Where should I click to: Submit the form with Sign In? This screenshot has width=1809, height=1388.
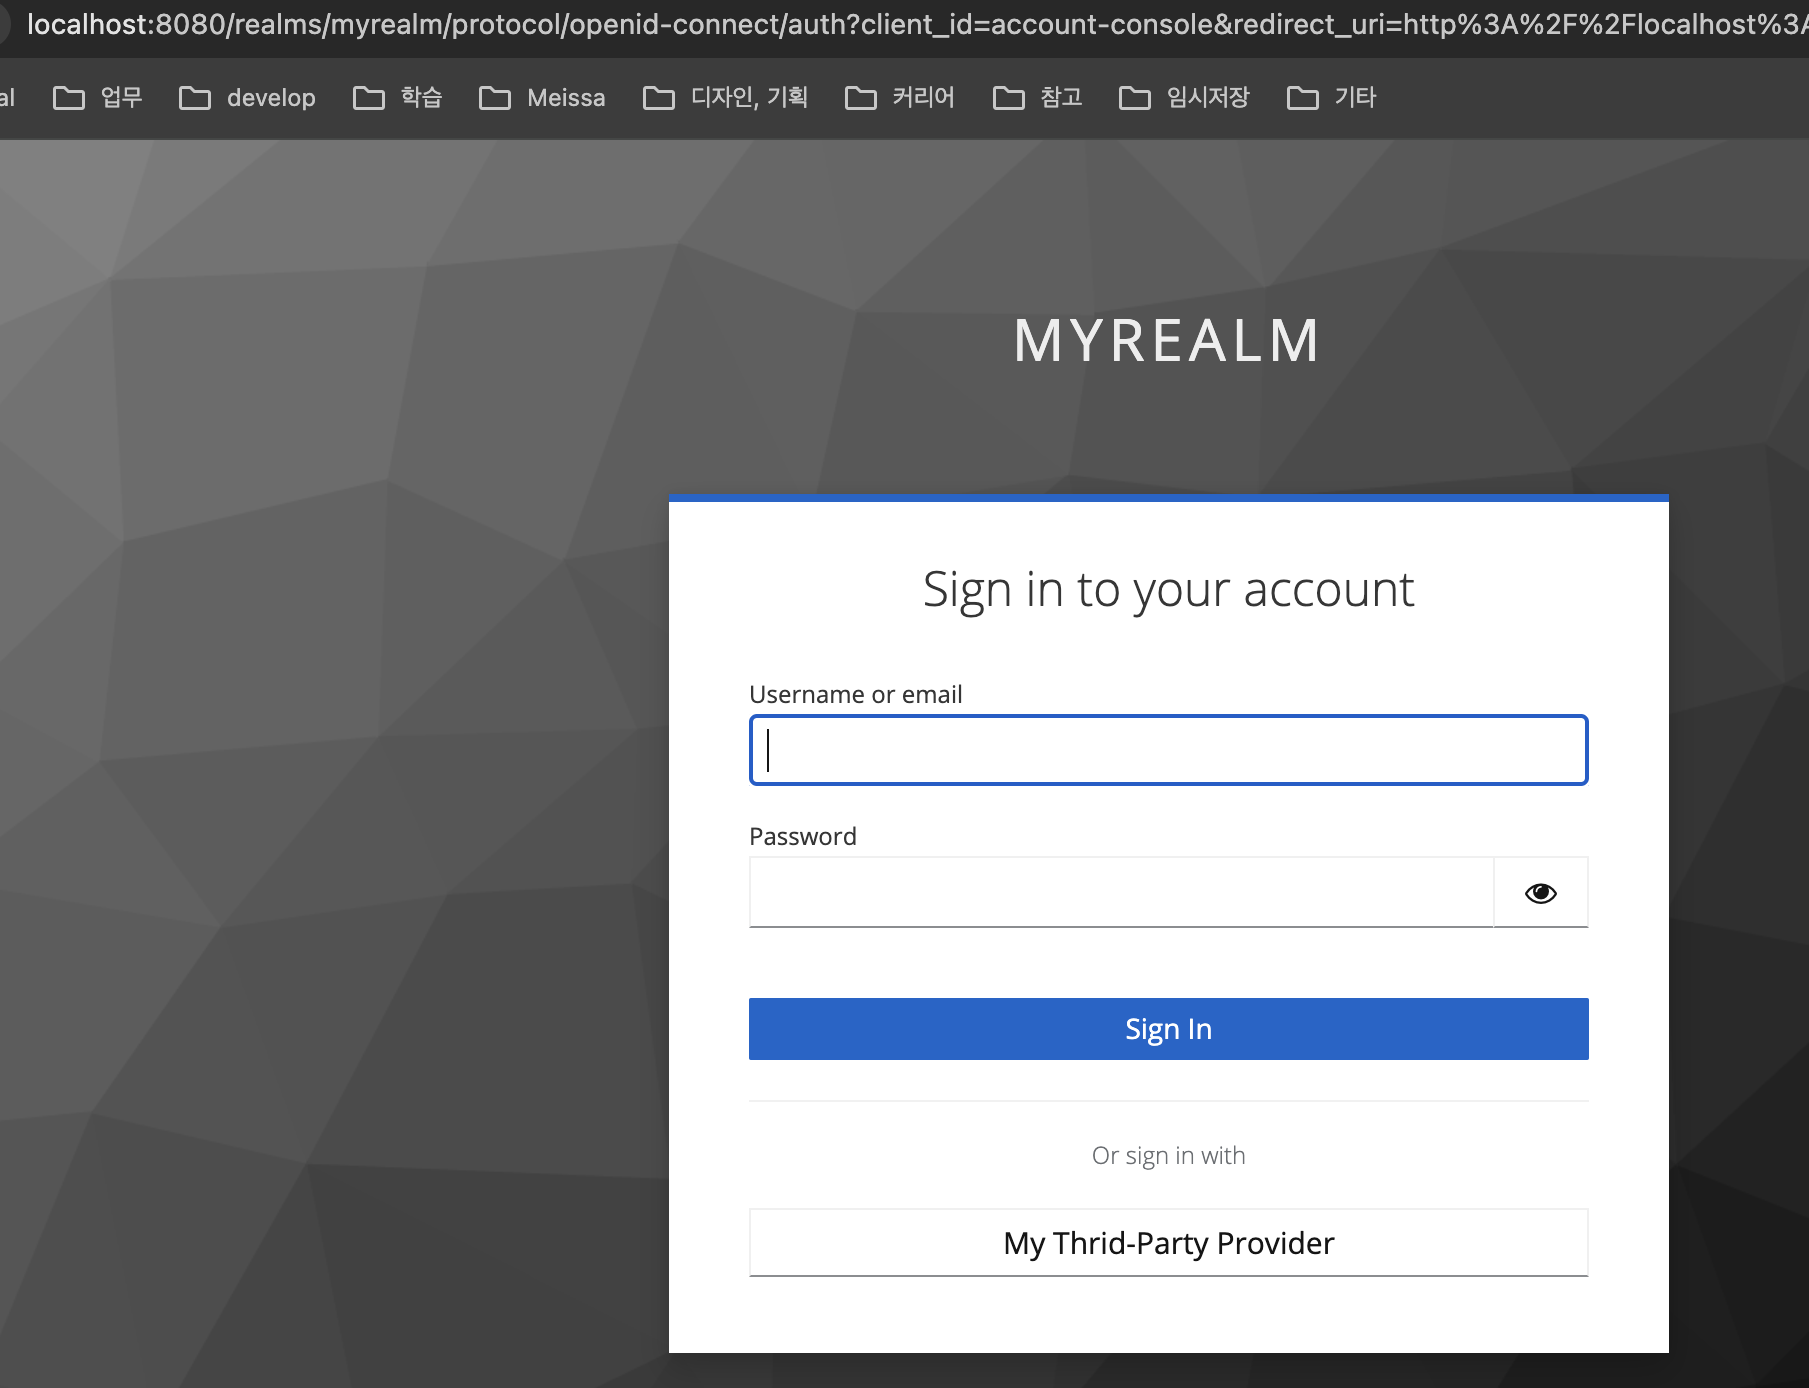click(x=1168, y=1029)
